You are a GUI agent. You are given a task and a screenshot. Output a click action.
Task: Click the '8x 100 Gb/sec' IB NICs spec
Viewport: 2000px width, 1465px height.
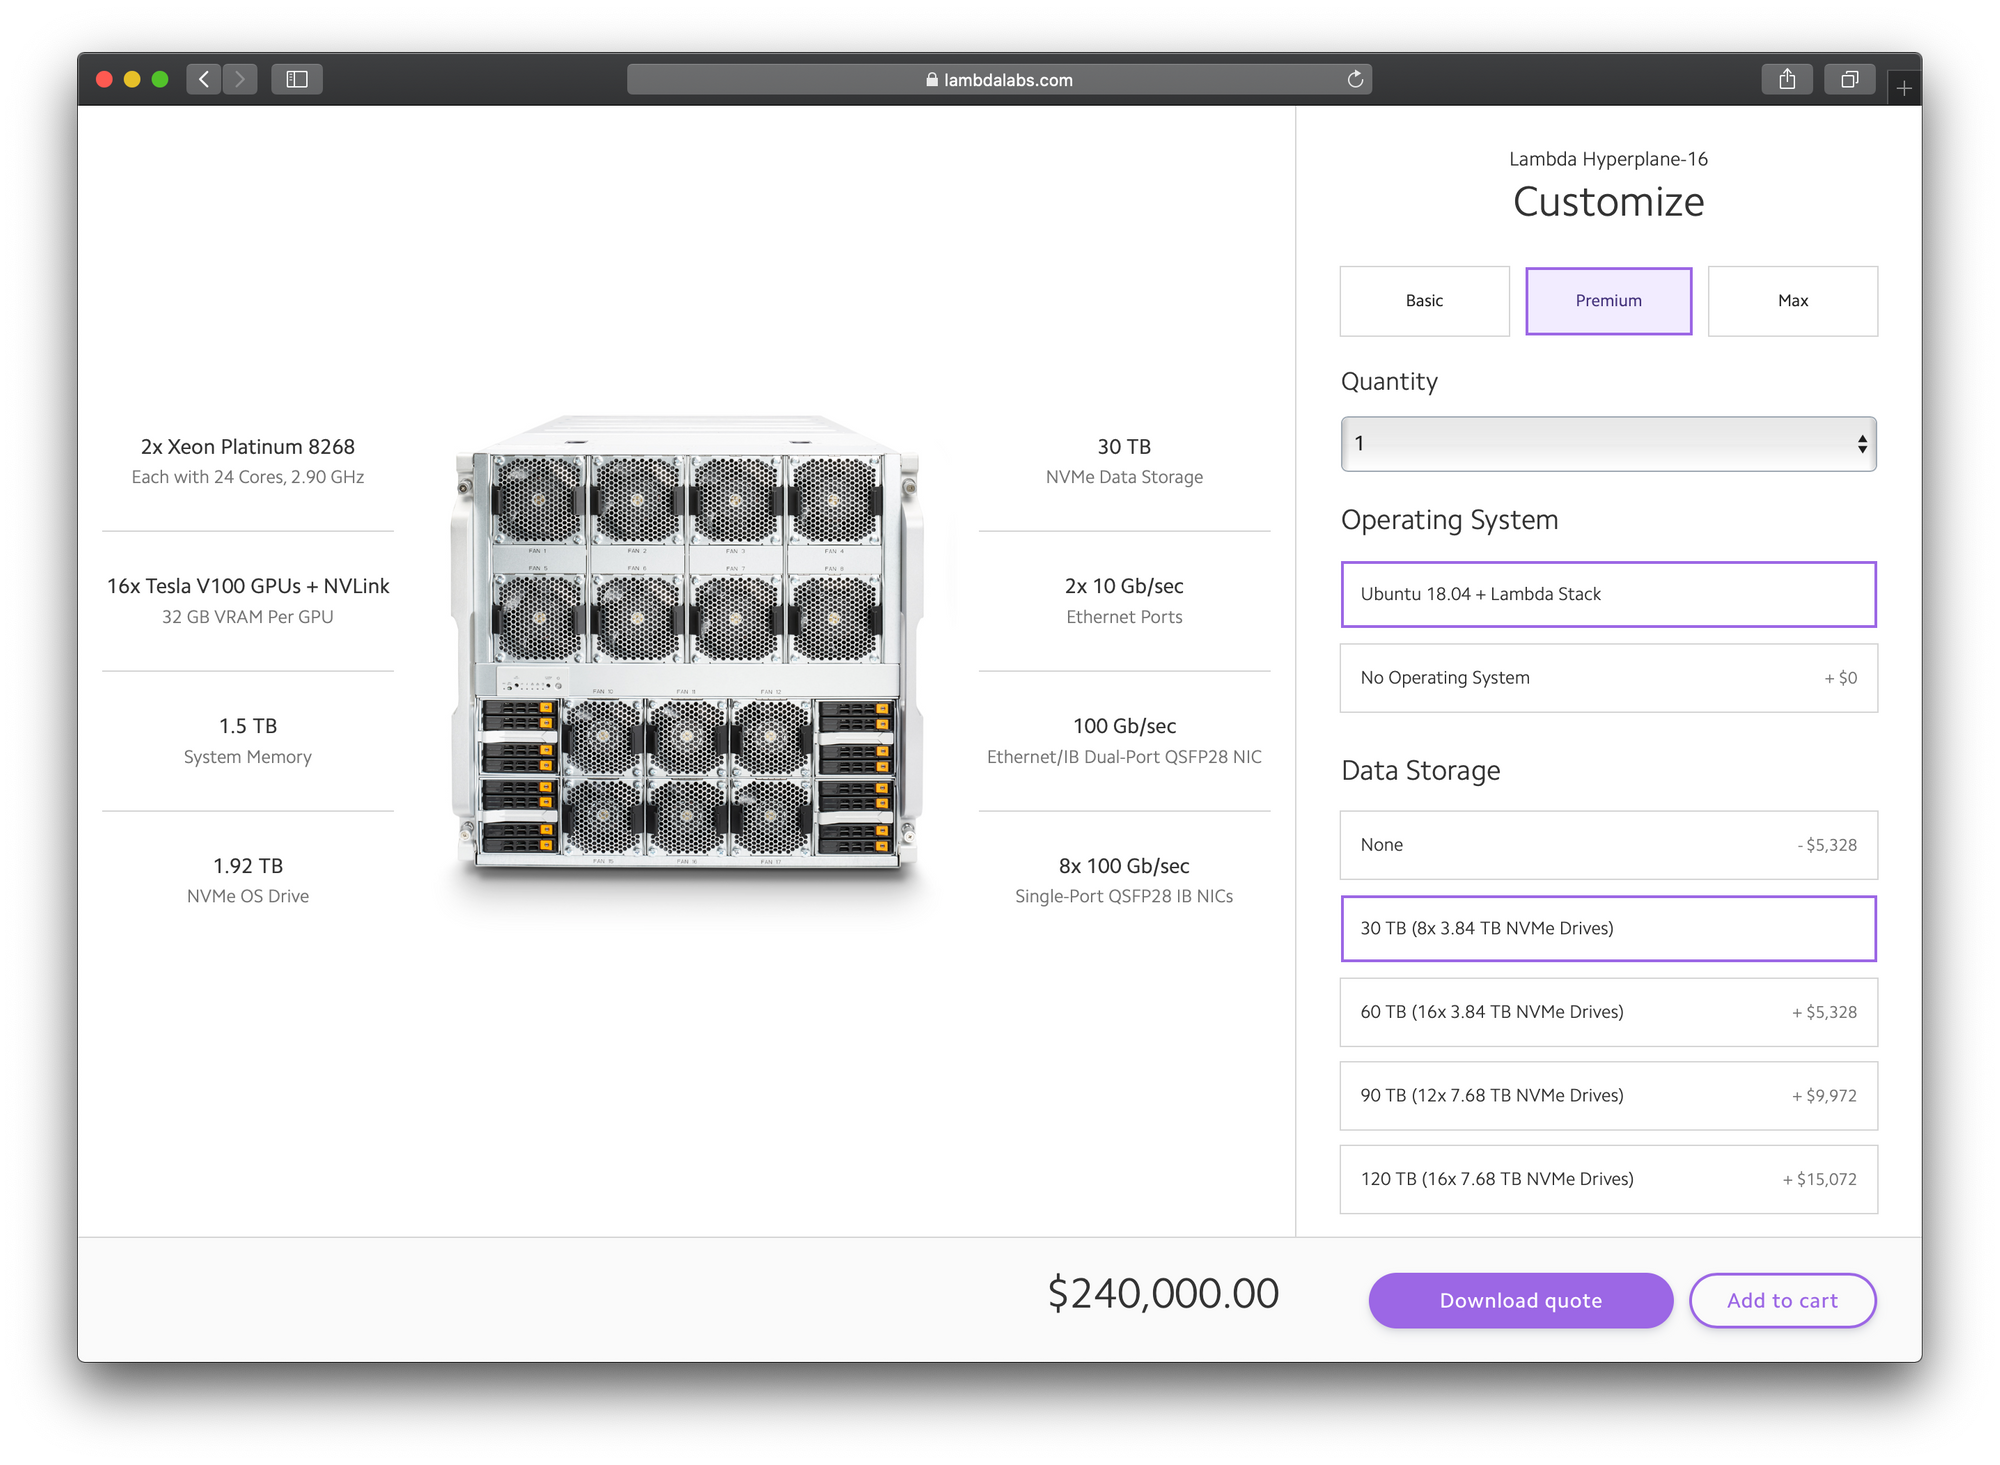tap(1124, 866)
